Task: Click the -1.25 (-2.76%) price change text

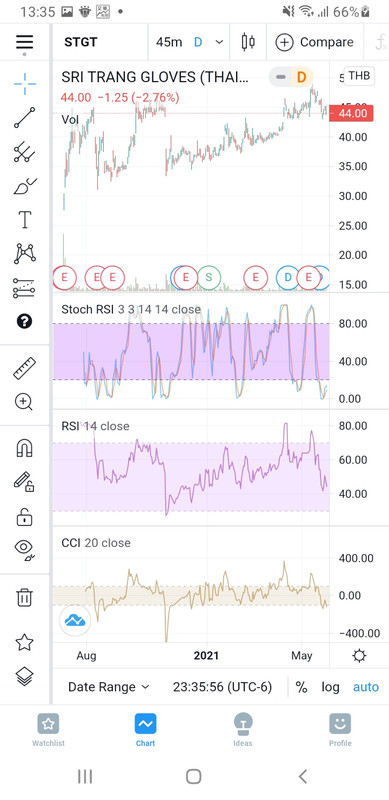Action: point(137,97)
